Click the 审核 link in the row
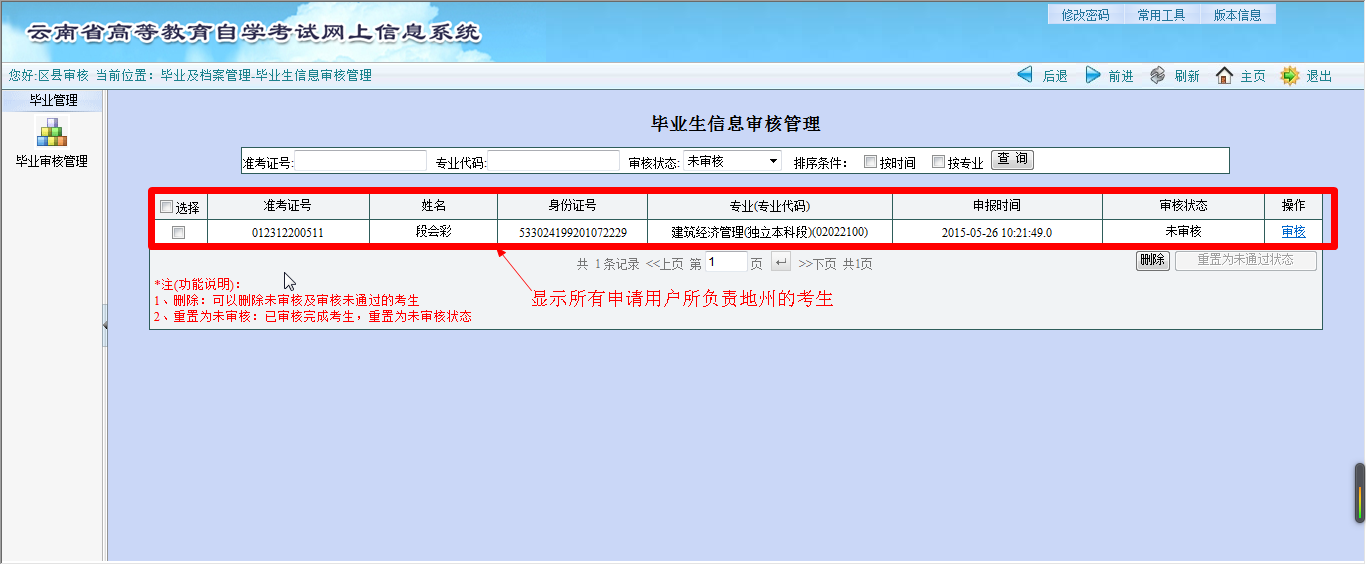 click(x=1293, y=232)
